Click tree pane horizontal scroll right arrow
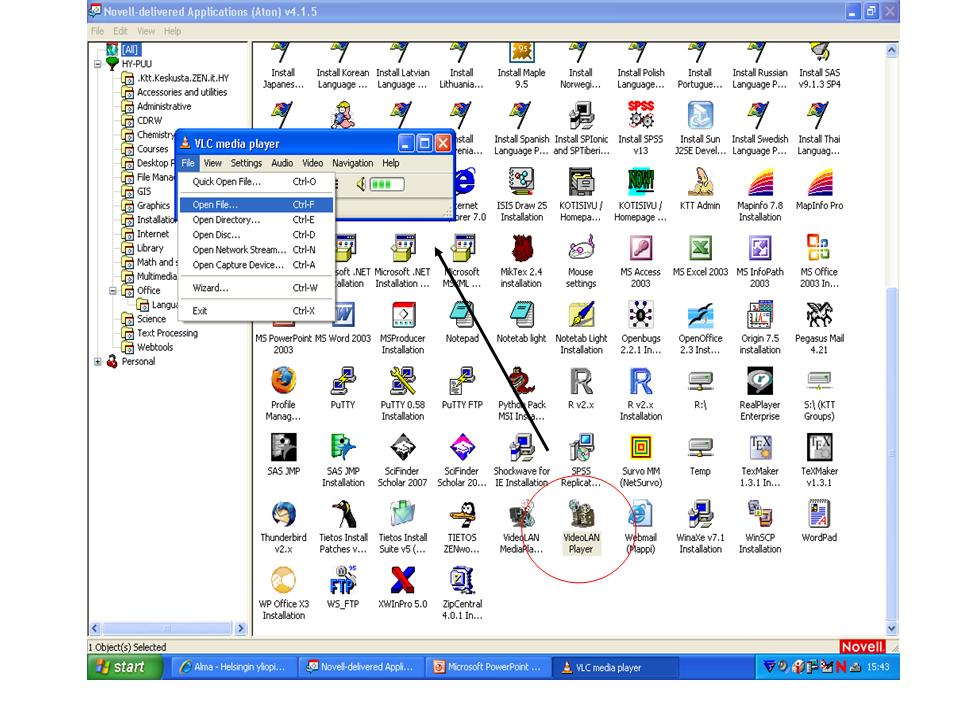960x720 pixels. tap(241, 628)
